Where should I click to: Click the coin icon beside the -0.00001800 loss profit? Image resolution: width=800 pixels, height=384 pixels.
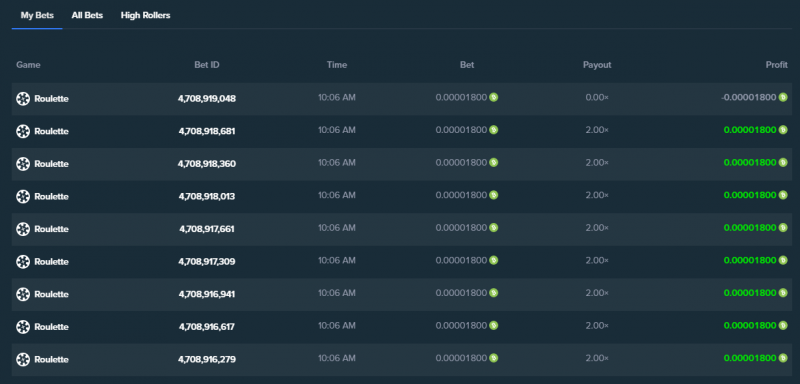(783, 97)
